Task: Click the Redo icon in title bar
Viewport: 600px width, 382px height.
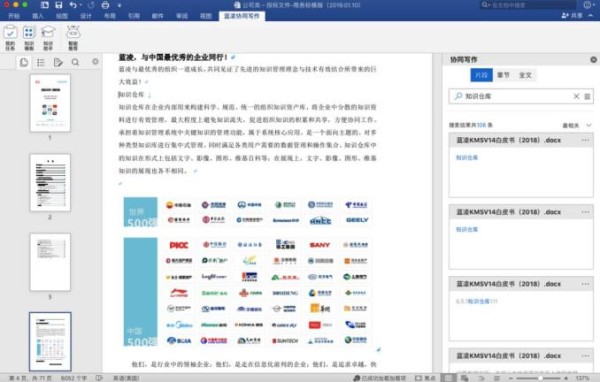Action: tap(91, 5)
